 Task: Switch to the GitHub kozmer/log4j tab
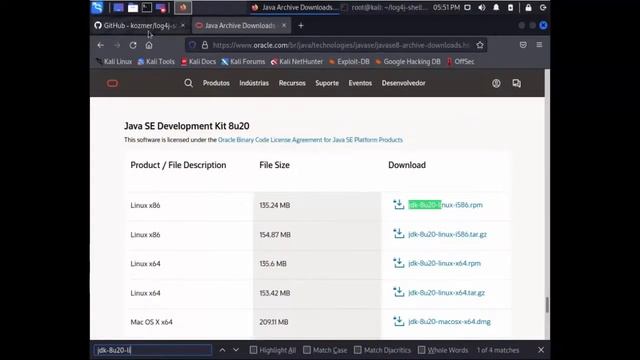pos(140,25)
